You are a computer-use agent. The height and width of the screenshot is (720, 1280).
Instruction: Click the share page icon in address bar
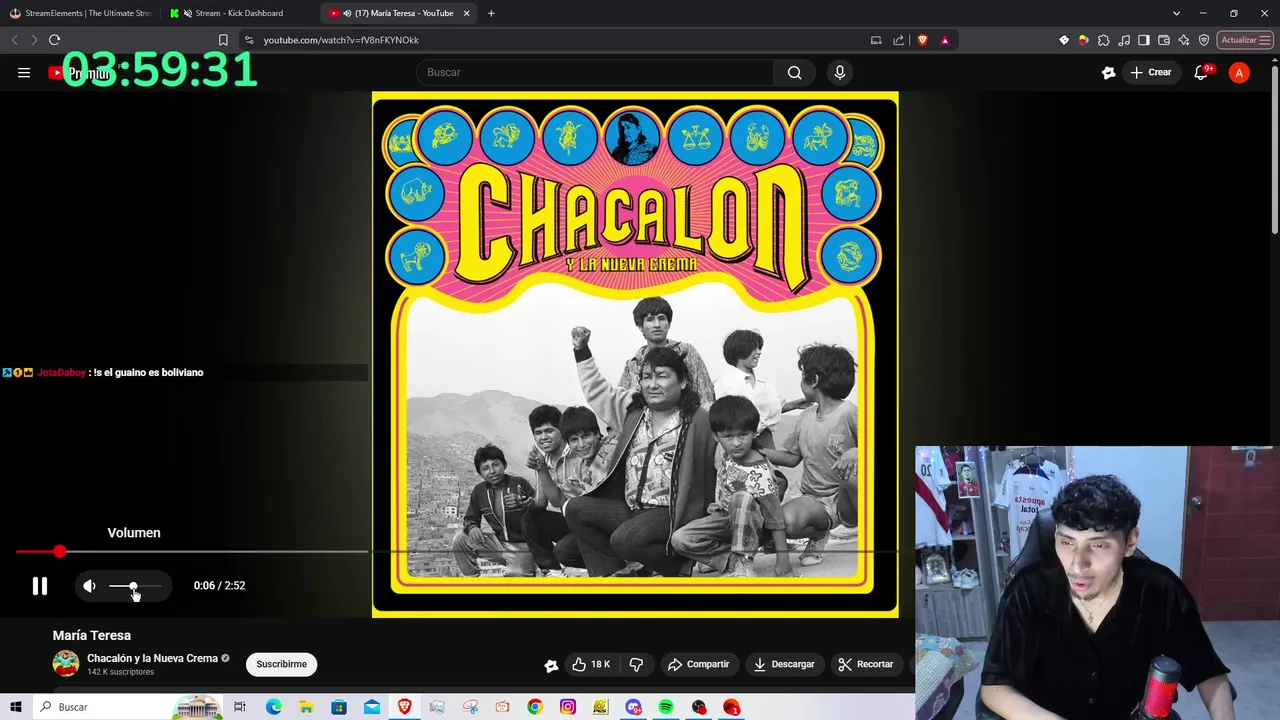pyautogui.click(x=898, y=40)
